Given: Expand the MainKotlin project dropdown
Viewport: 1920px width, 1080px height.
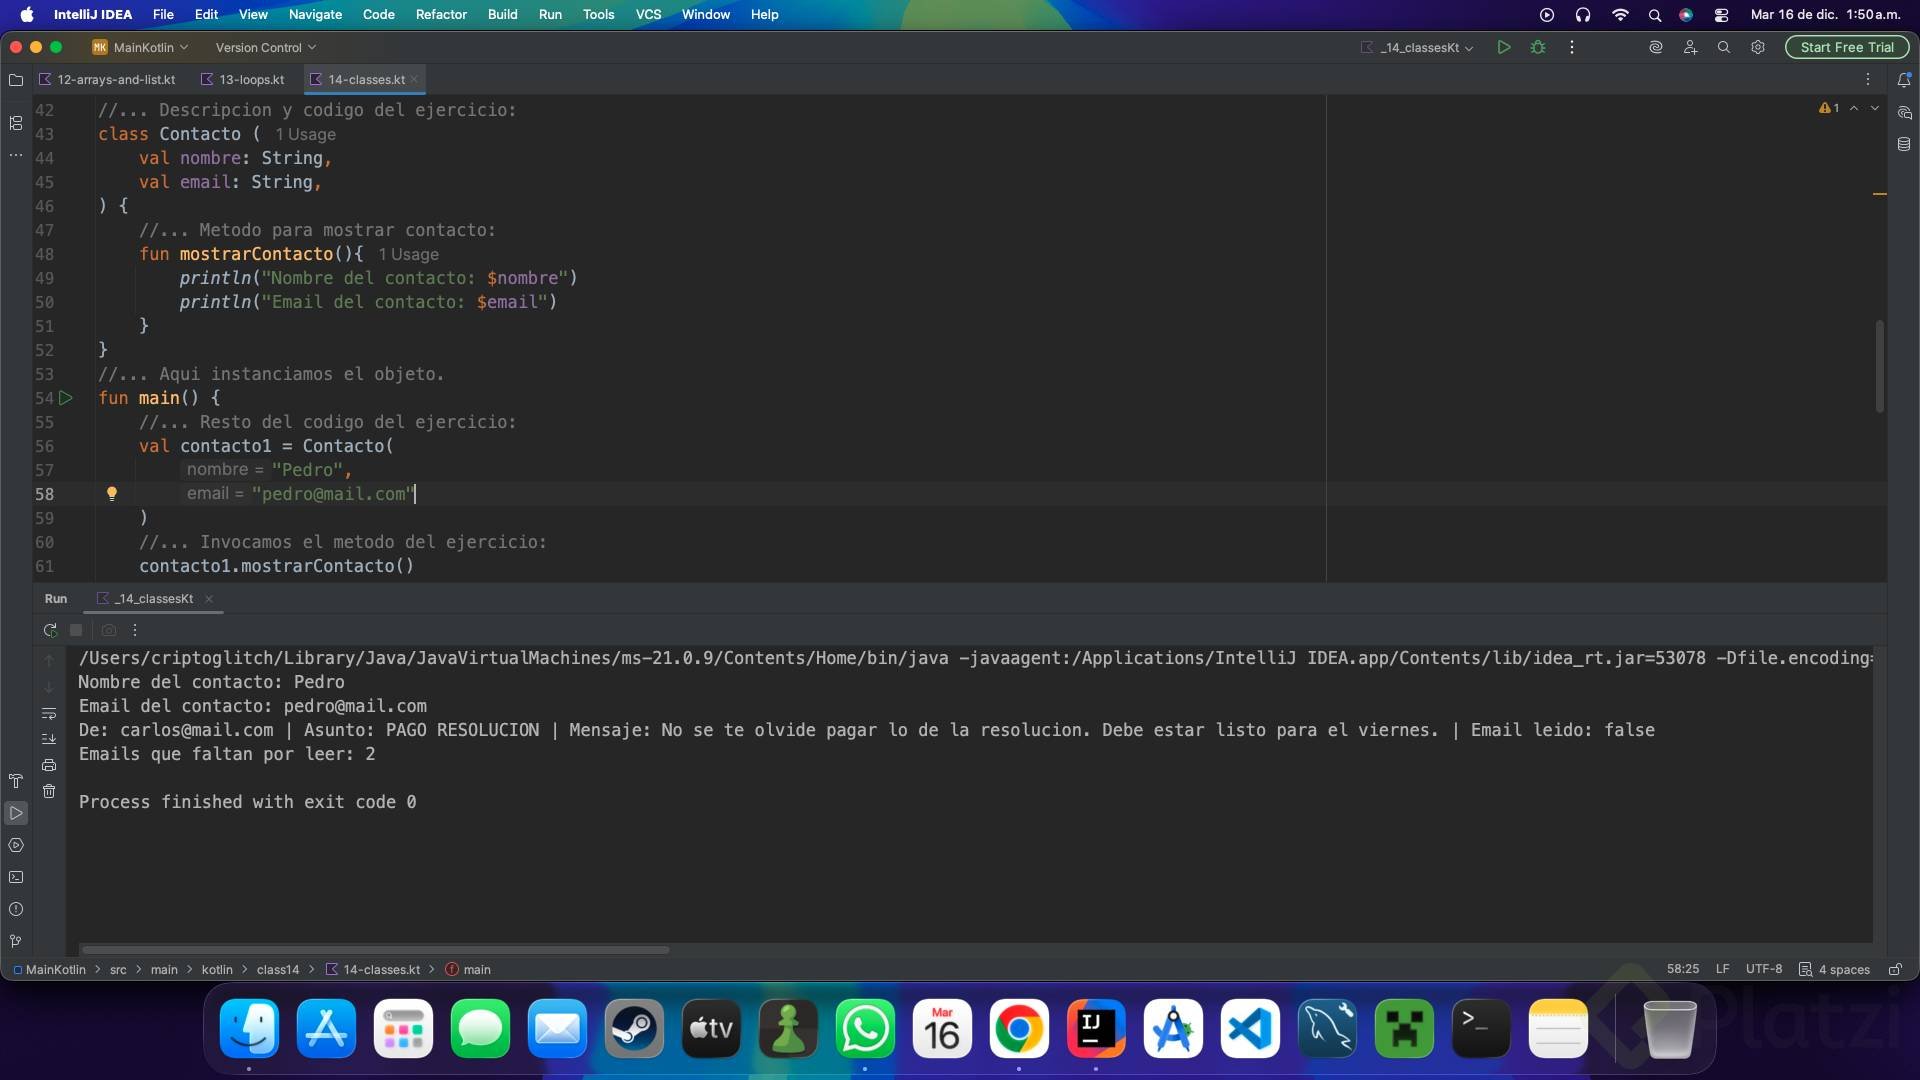Looking at the screenshot, I should pos(141,47).
